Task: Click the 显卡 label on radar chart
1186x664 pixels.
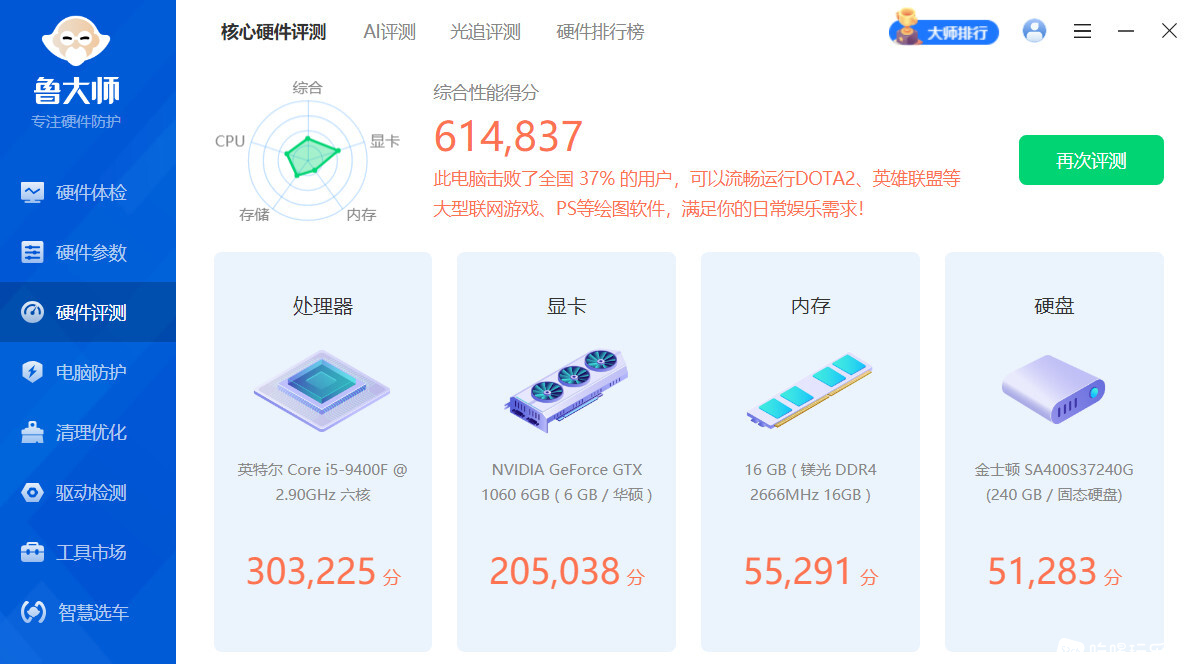Action: pyautogui.click(x=385, y=141)
